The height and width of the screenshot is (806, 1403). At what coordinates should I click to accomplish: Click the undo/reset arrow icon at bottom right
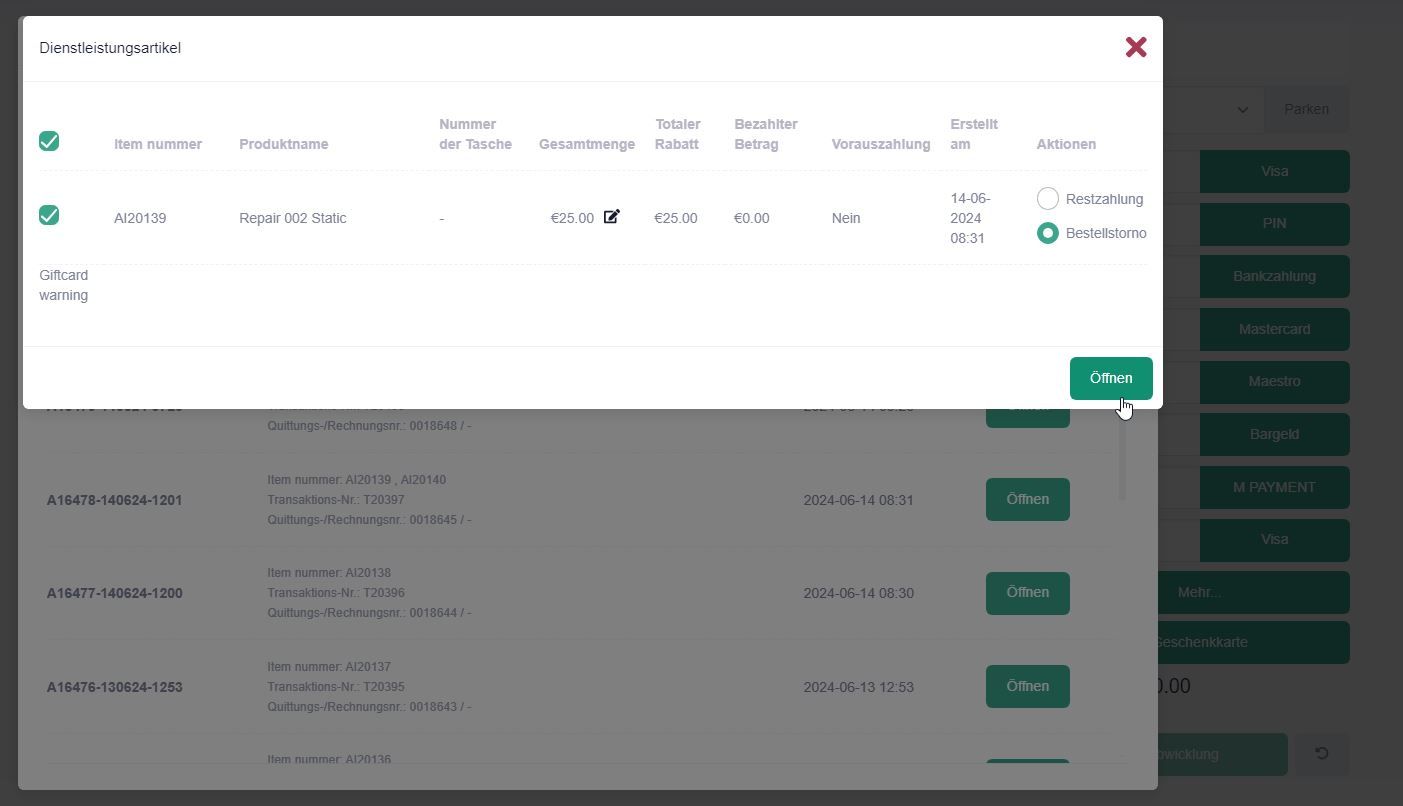tap(1322, 754)
